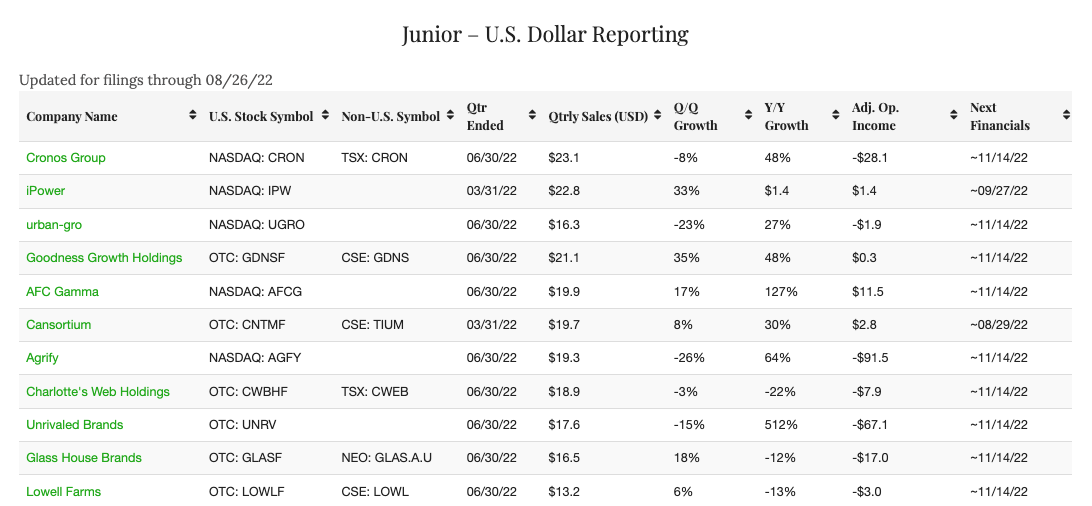Open Cronos Group company link
Viewport: 1092px width, 506px height.
66,158
